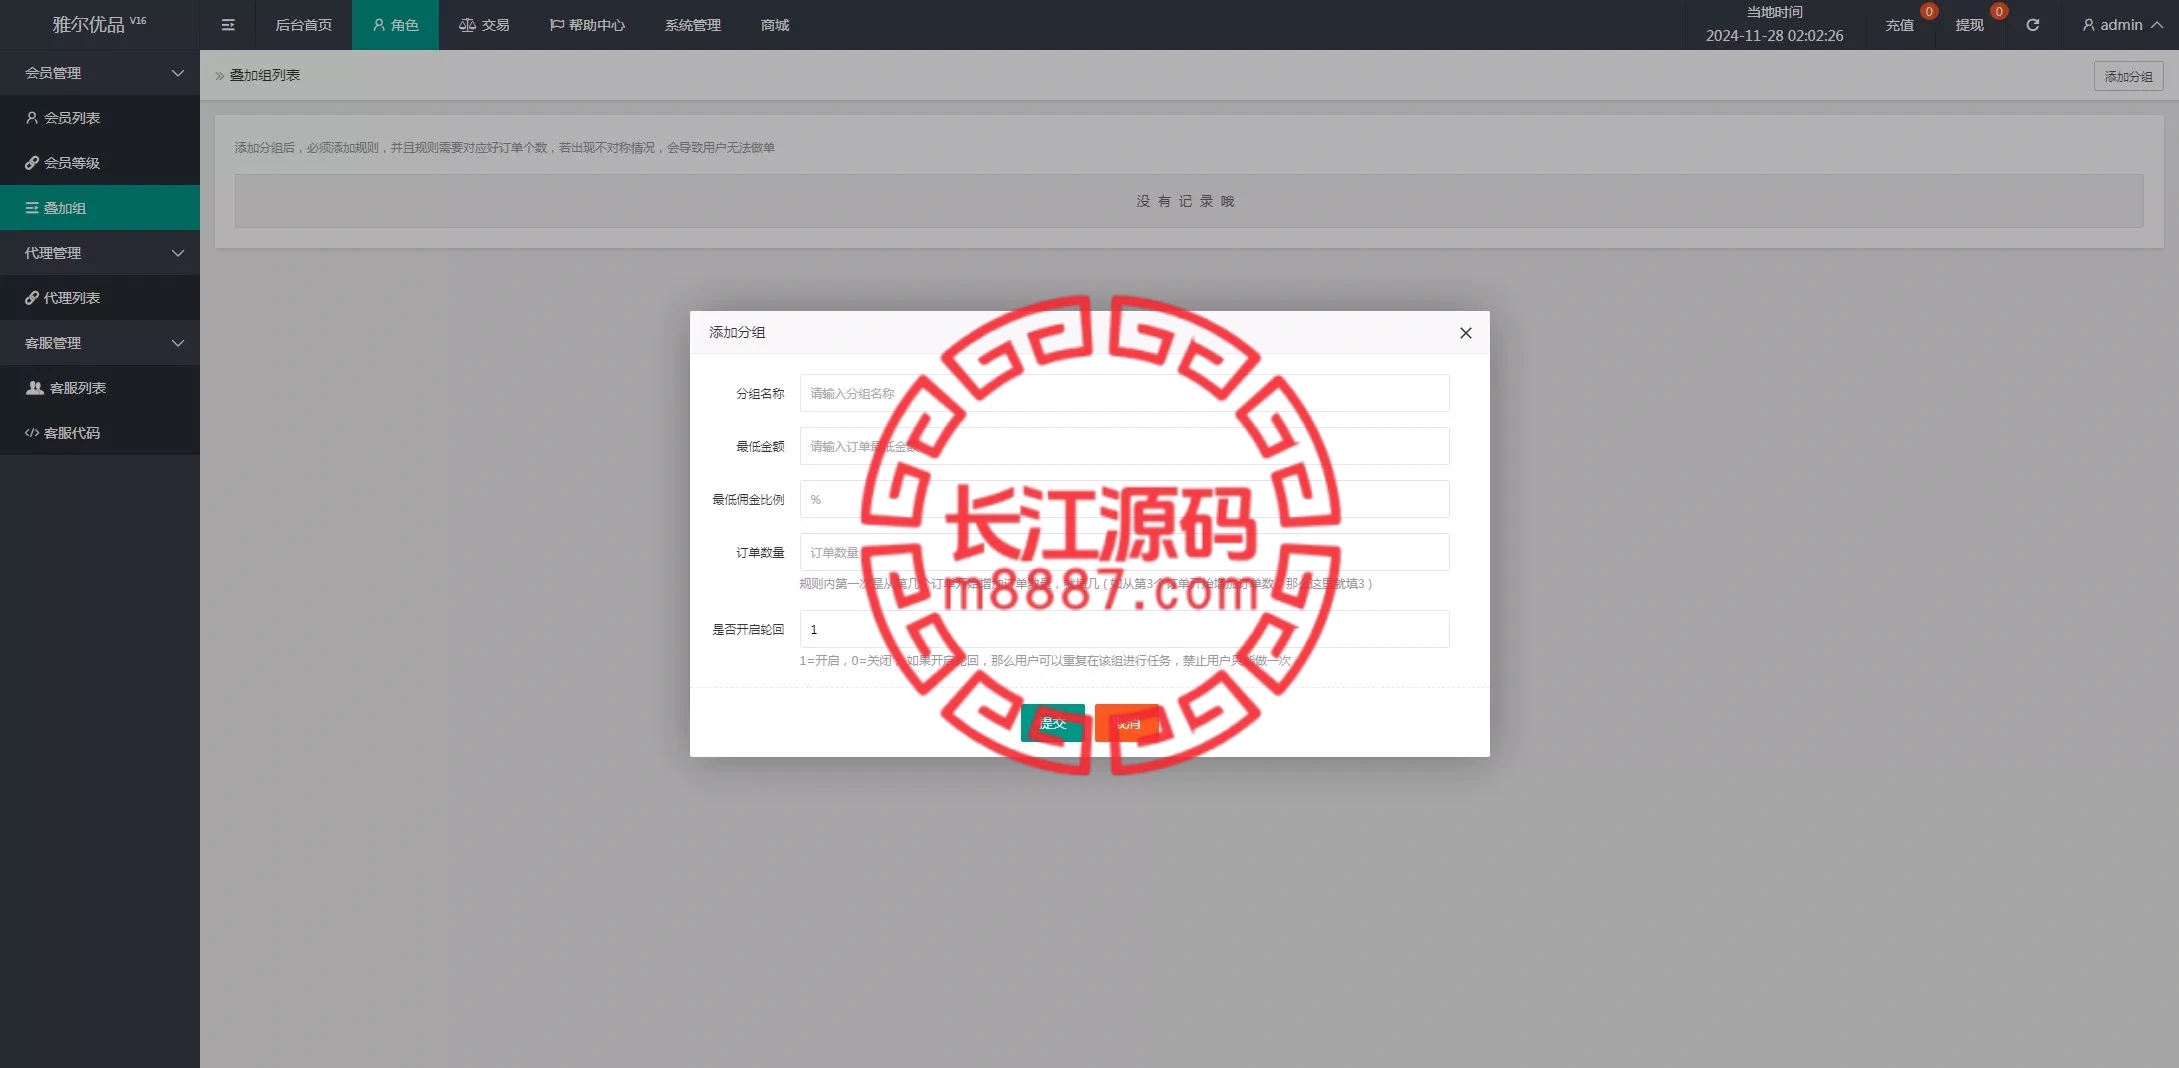
Task: Click the 叠加组列表 breadcrumb
Action: pos(265,75)
